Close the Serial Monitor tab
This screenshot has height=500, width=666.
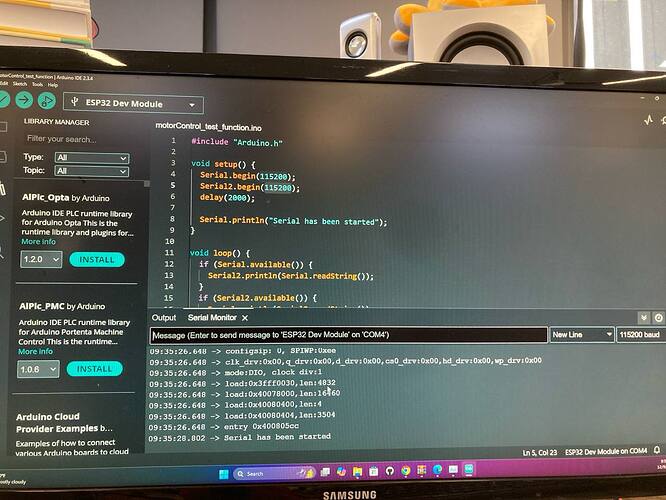[245, 318]
